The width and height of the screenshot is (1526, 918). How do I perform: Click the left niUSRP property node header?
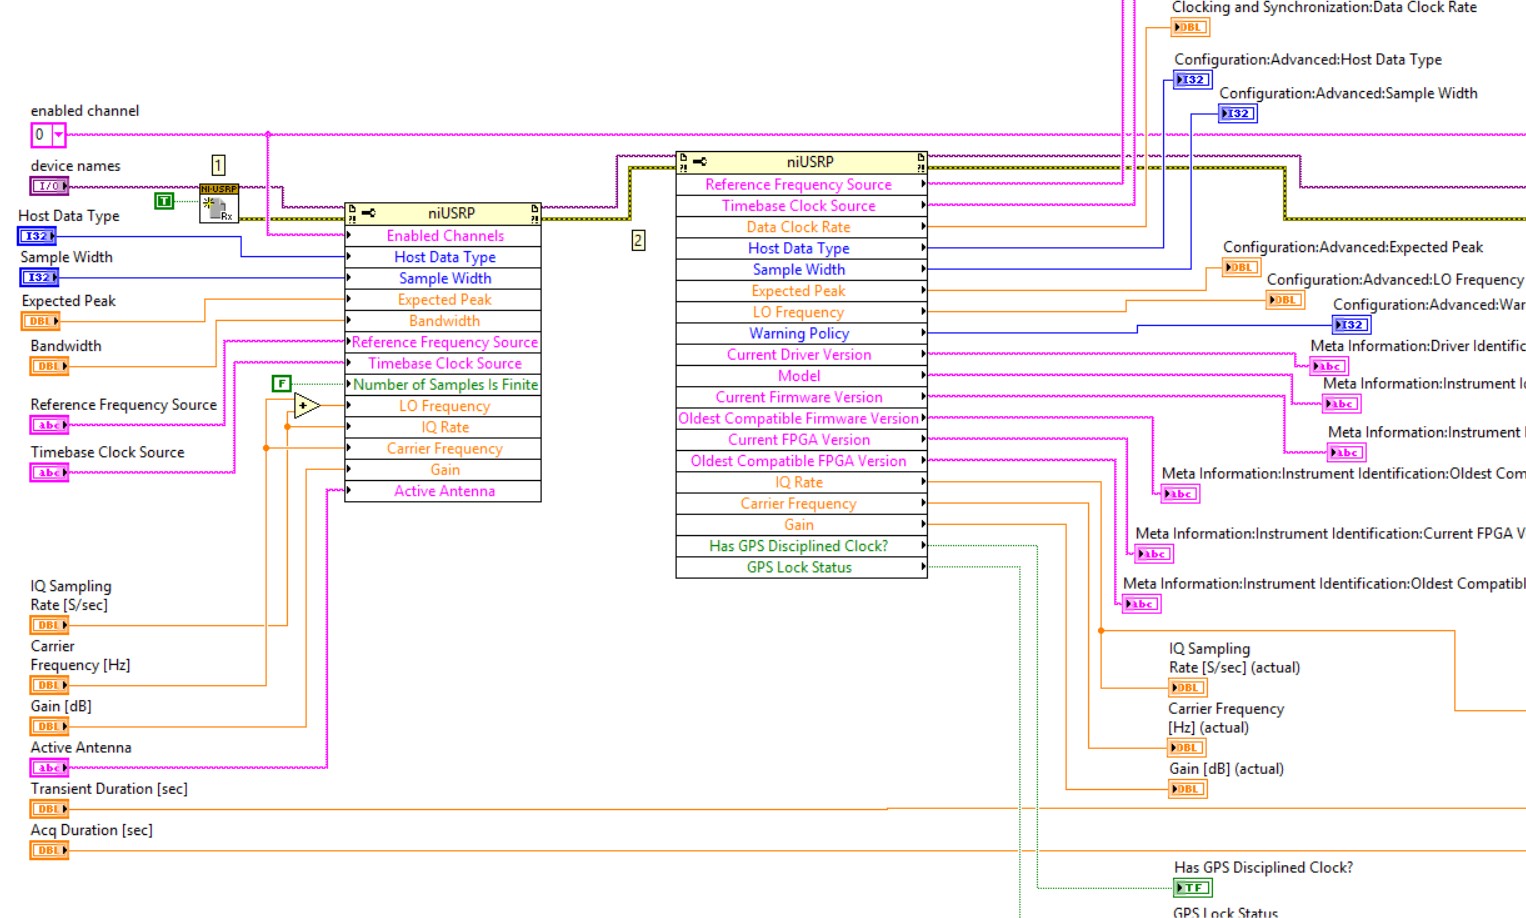tap(443, 214)
